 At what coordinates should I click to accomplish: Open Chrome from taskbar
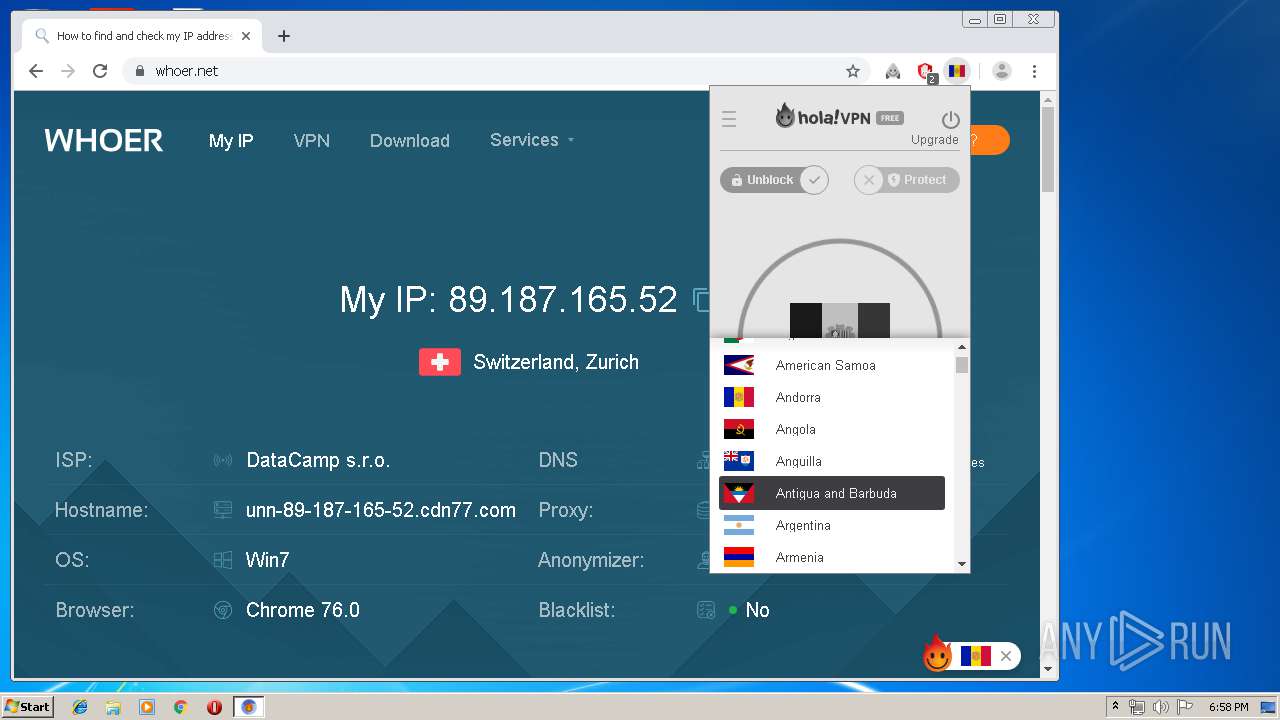pos(181,707)
